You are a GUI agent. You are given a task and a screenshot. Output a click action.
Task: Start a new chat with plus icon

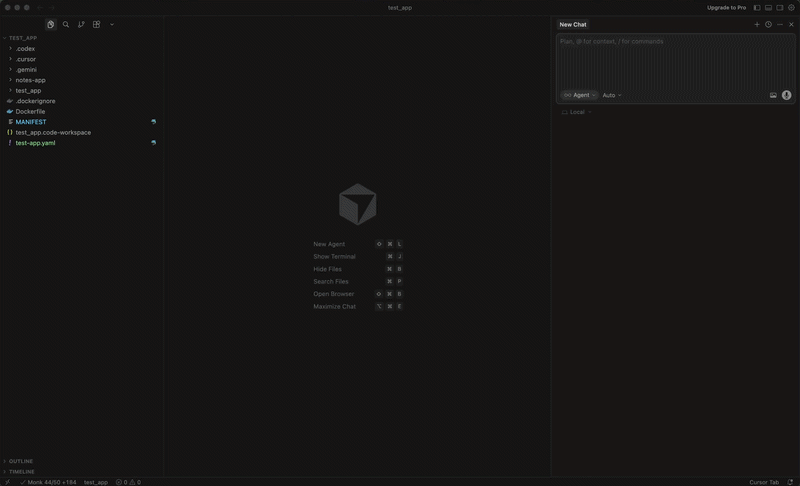757,24
